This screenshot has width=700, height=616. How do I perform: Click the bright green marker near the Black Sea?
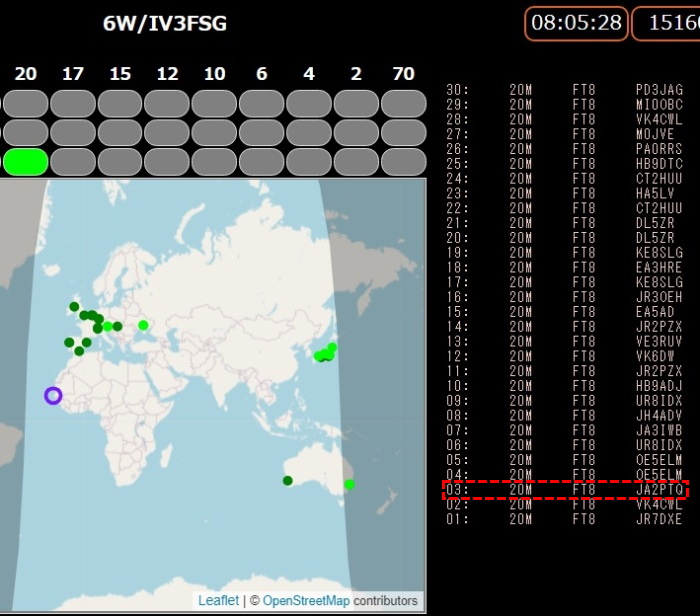click(x=143, y=325)
